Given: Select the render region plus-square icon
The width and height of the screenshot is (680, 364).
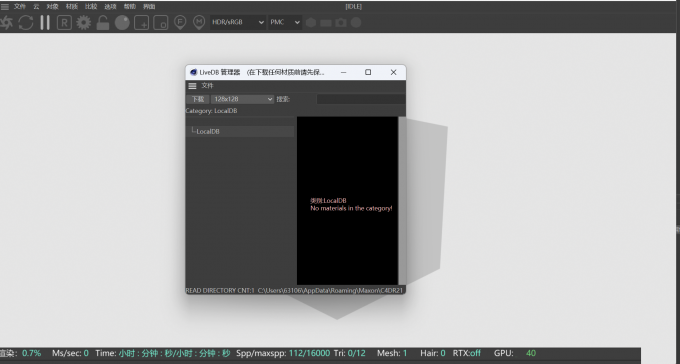Looking at the screenshot, I should coord(141,23).
